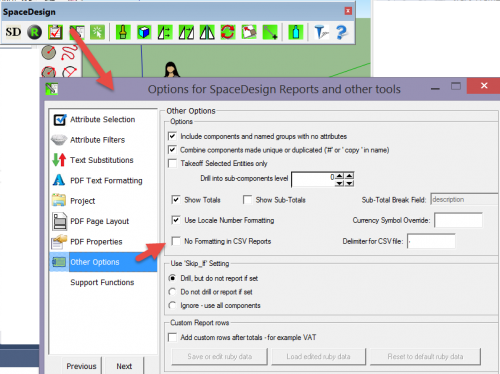Screen dimensions: 500x374
Task: Click the Currency Symbol Override field
Action: (458, 220)
